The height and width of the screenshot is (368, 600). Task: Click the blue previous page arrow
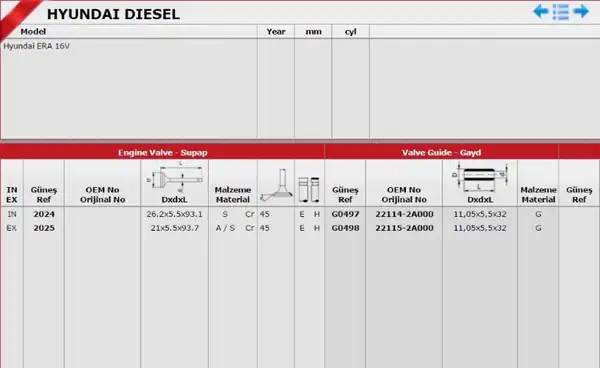tap(541, 11)
